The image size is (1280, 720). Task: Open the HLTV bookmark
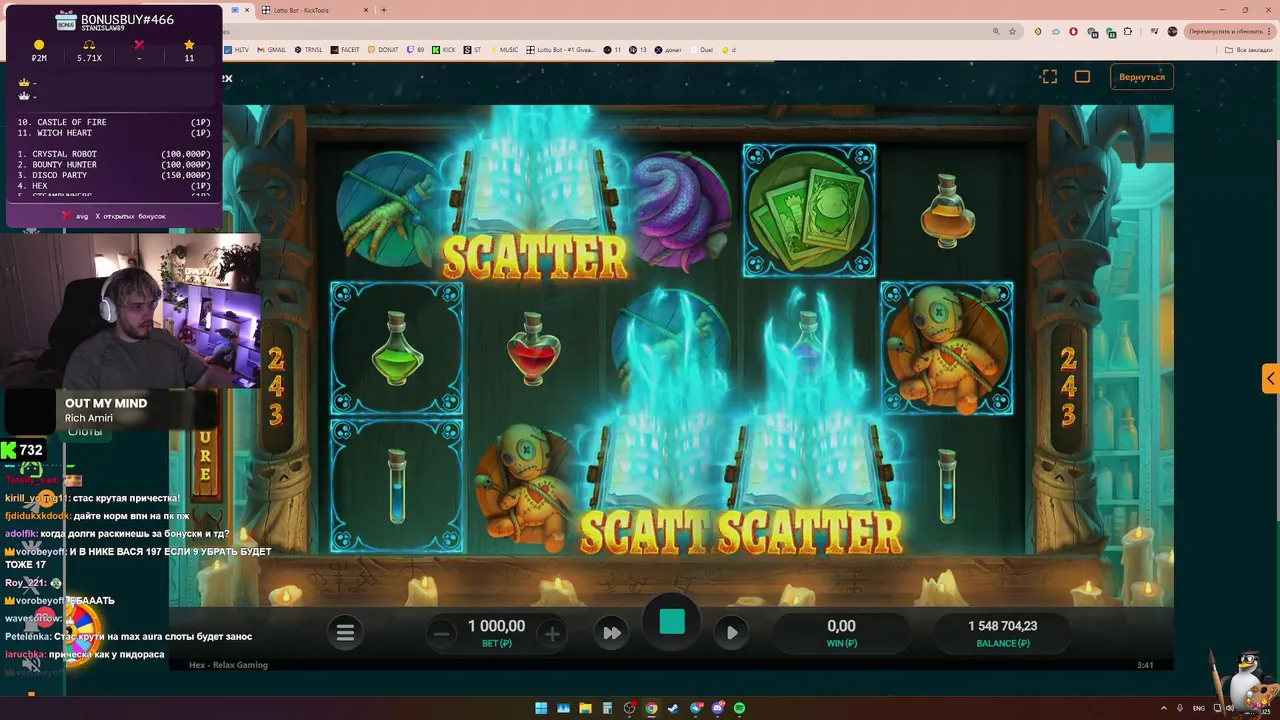point(238,49)
